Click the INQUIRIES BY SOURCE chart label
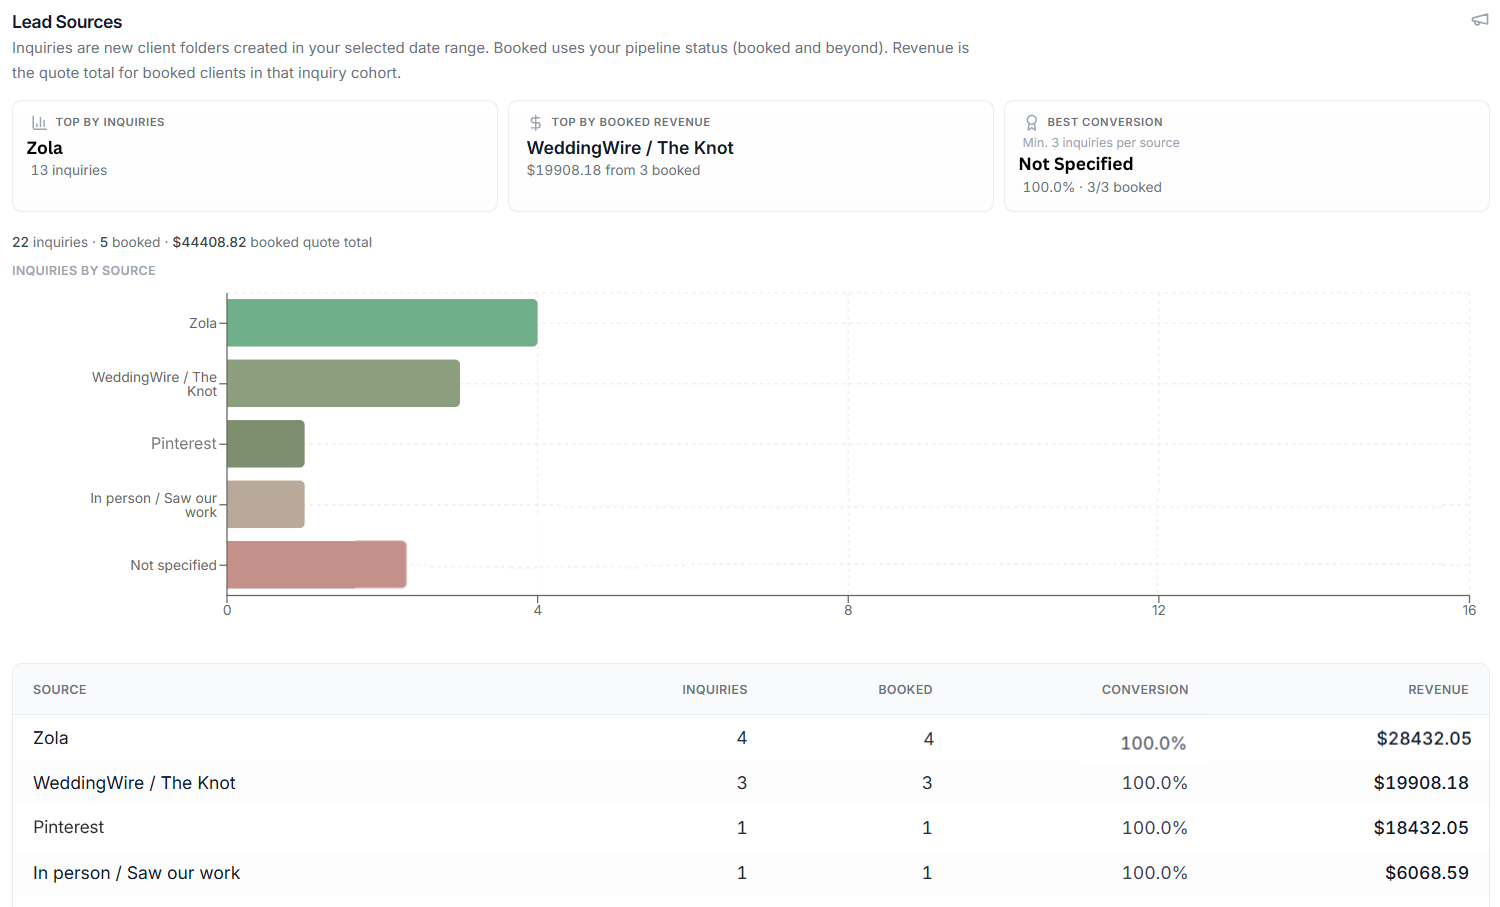This screenshot has height=907, width=1500. pos(84,271)
